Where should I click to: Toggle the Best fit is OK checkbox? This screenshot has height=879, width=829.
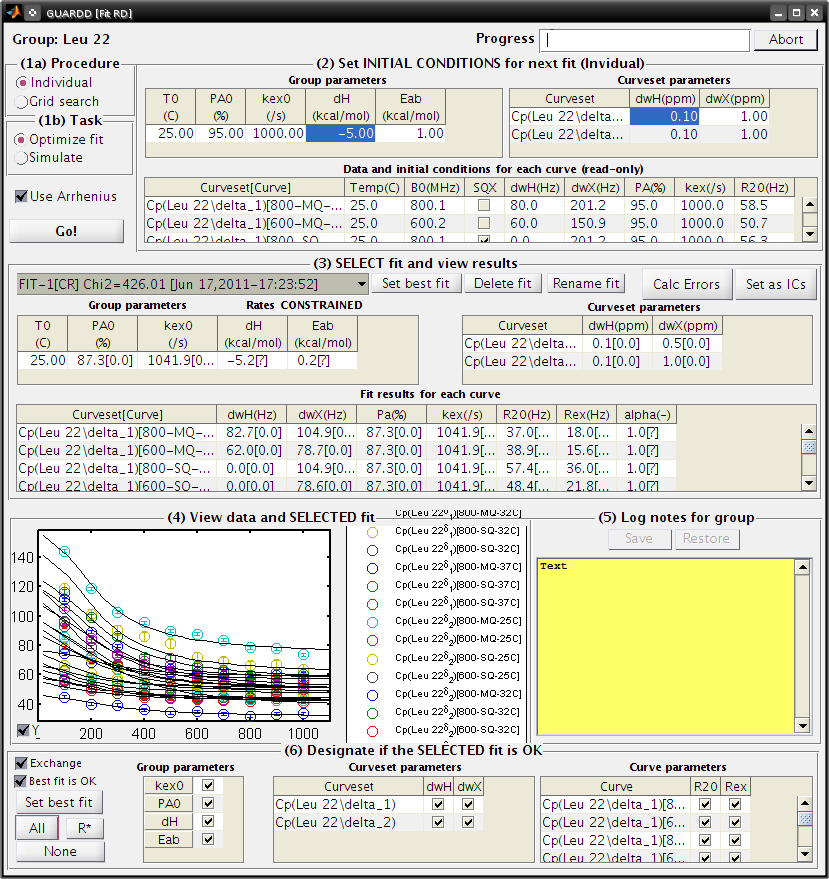coord(21,781)
